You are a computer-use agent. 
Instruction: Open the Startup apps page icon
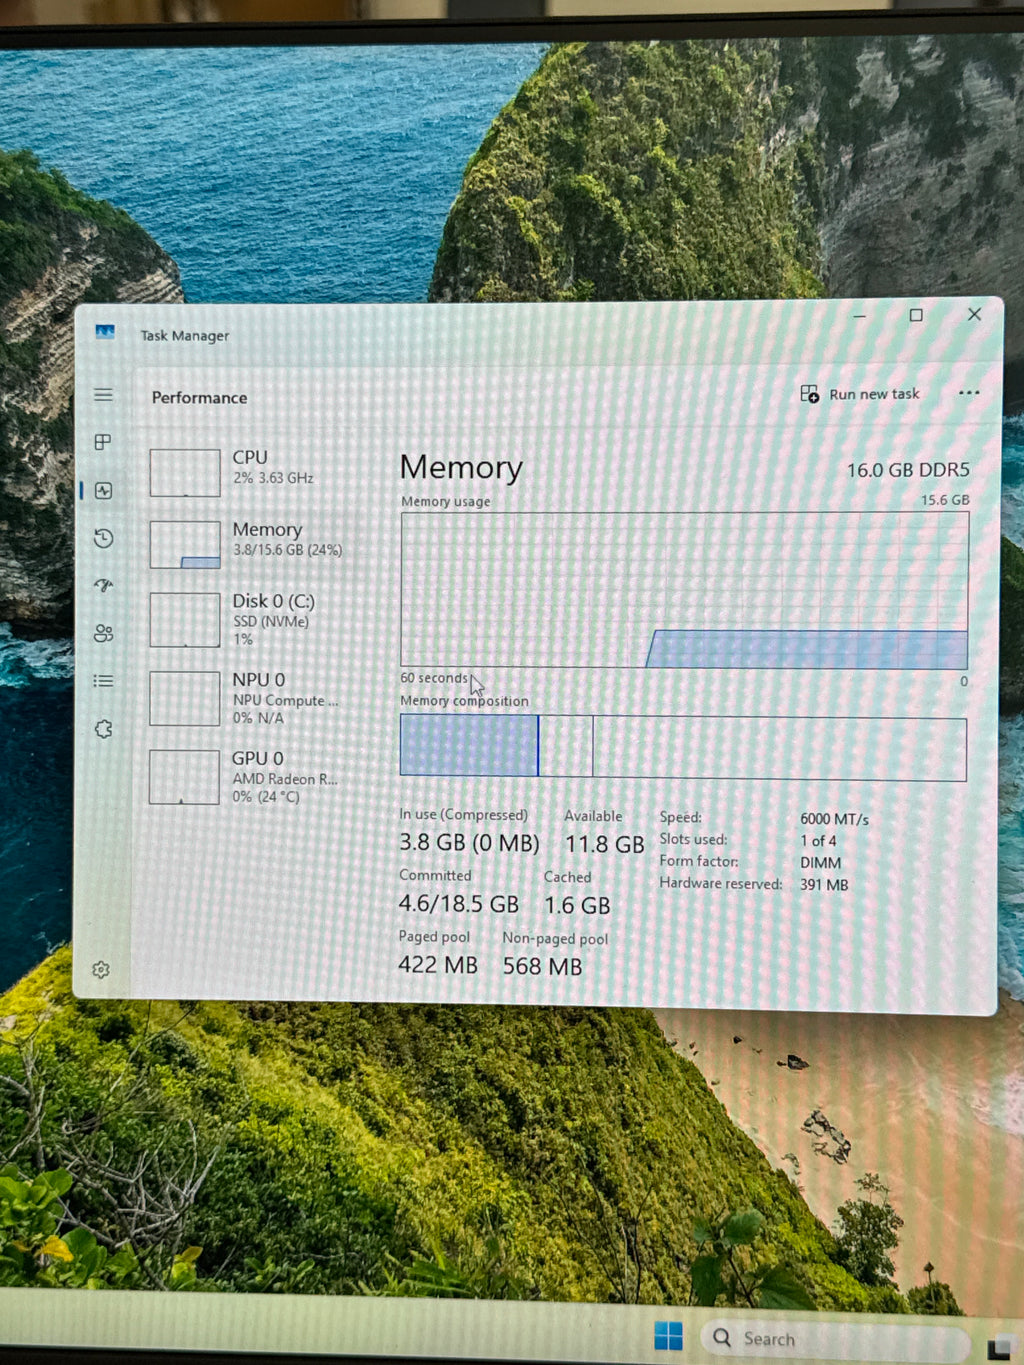pyautogui.click(x=104, y=585)
